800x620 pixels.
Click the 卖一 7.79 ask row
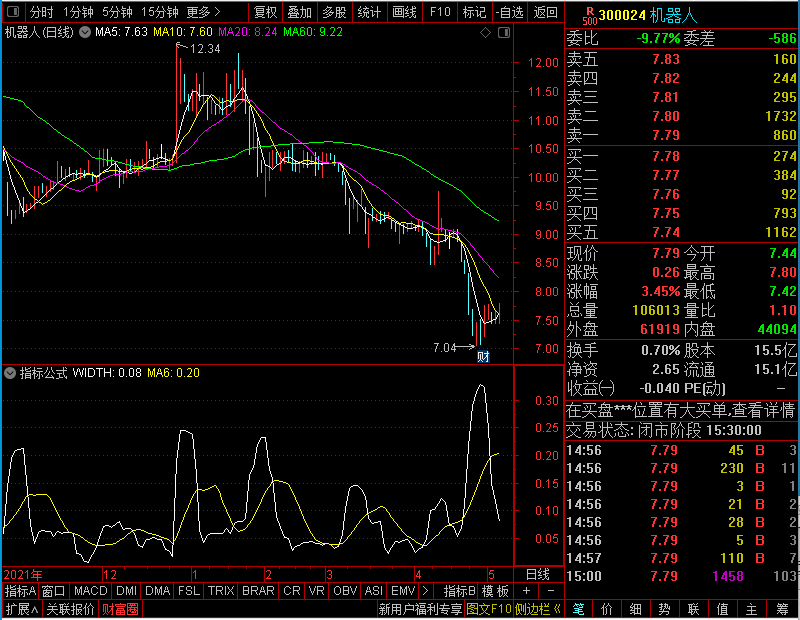pyautogui.click(x=681, y=135)
